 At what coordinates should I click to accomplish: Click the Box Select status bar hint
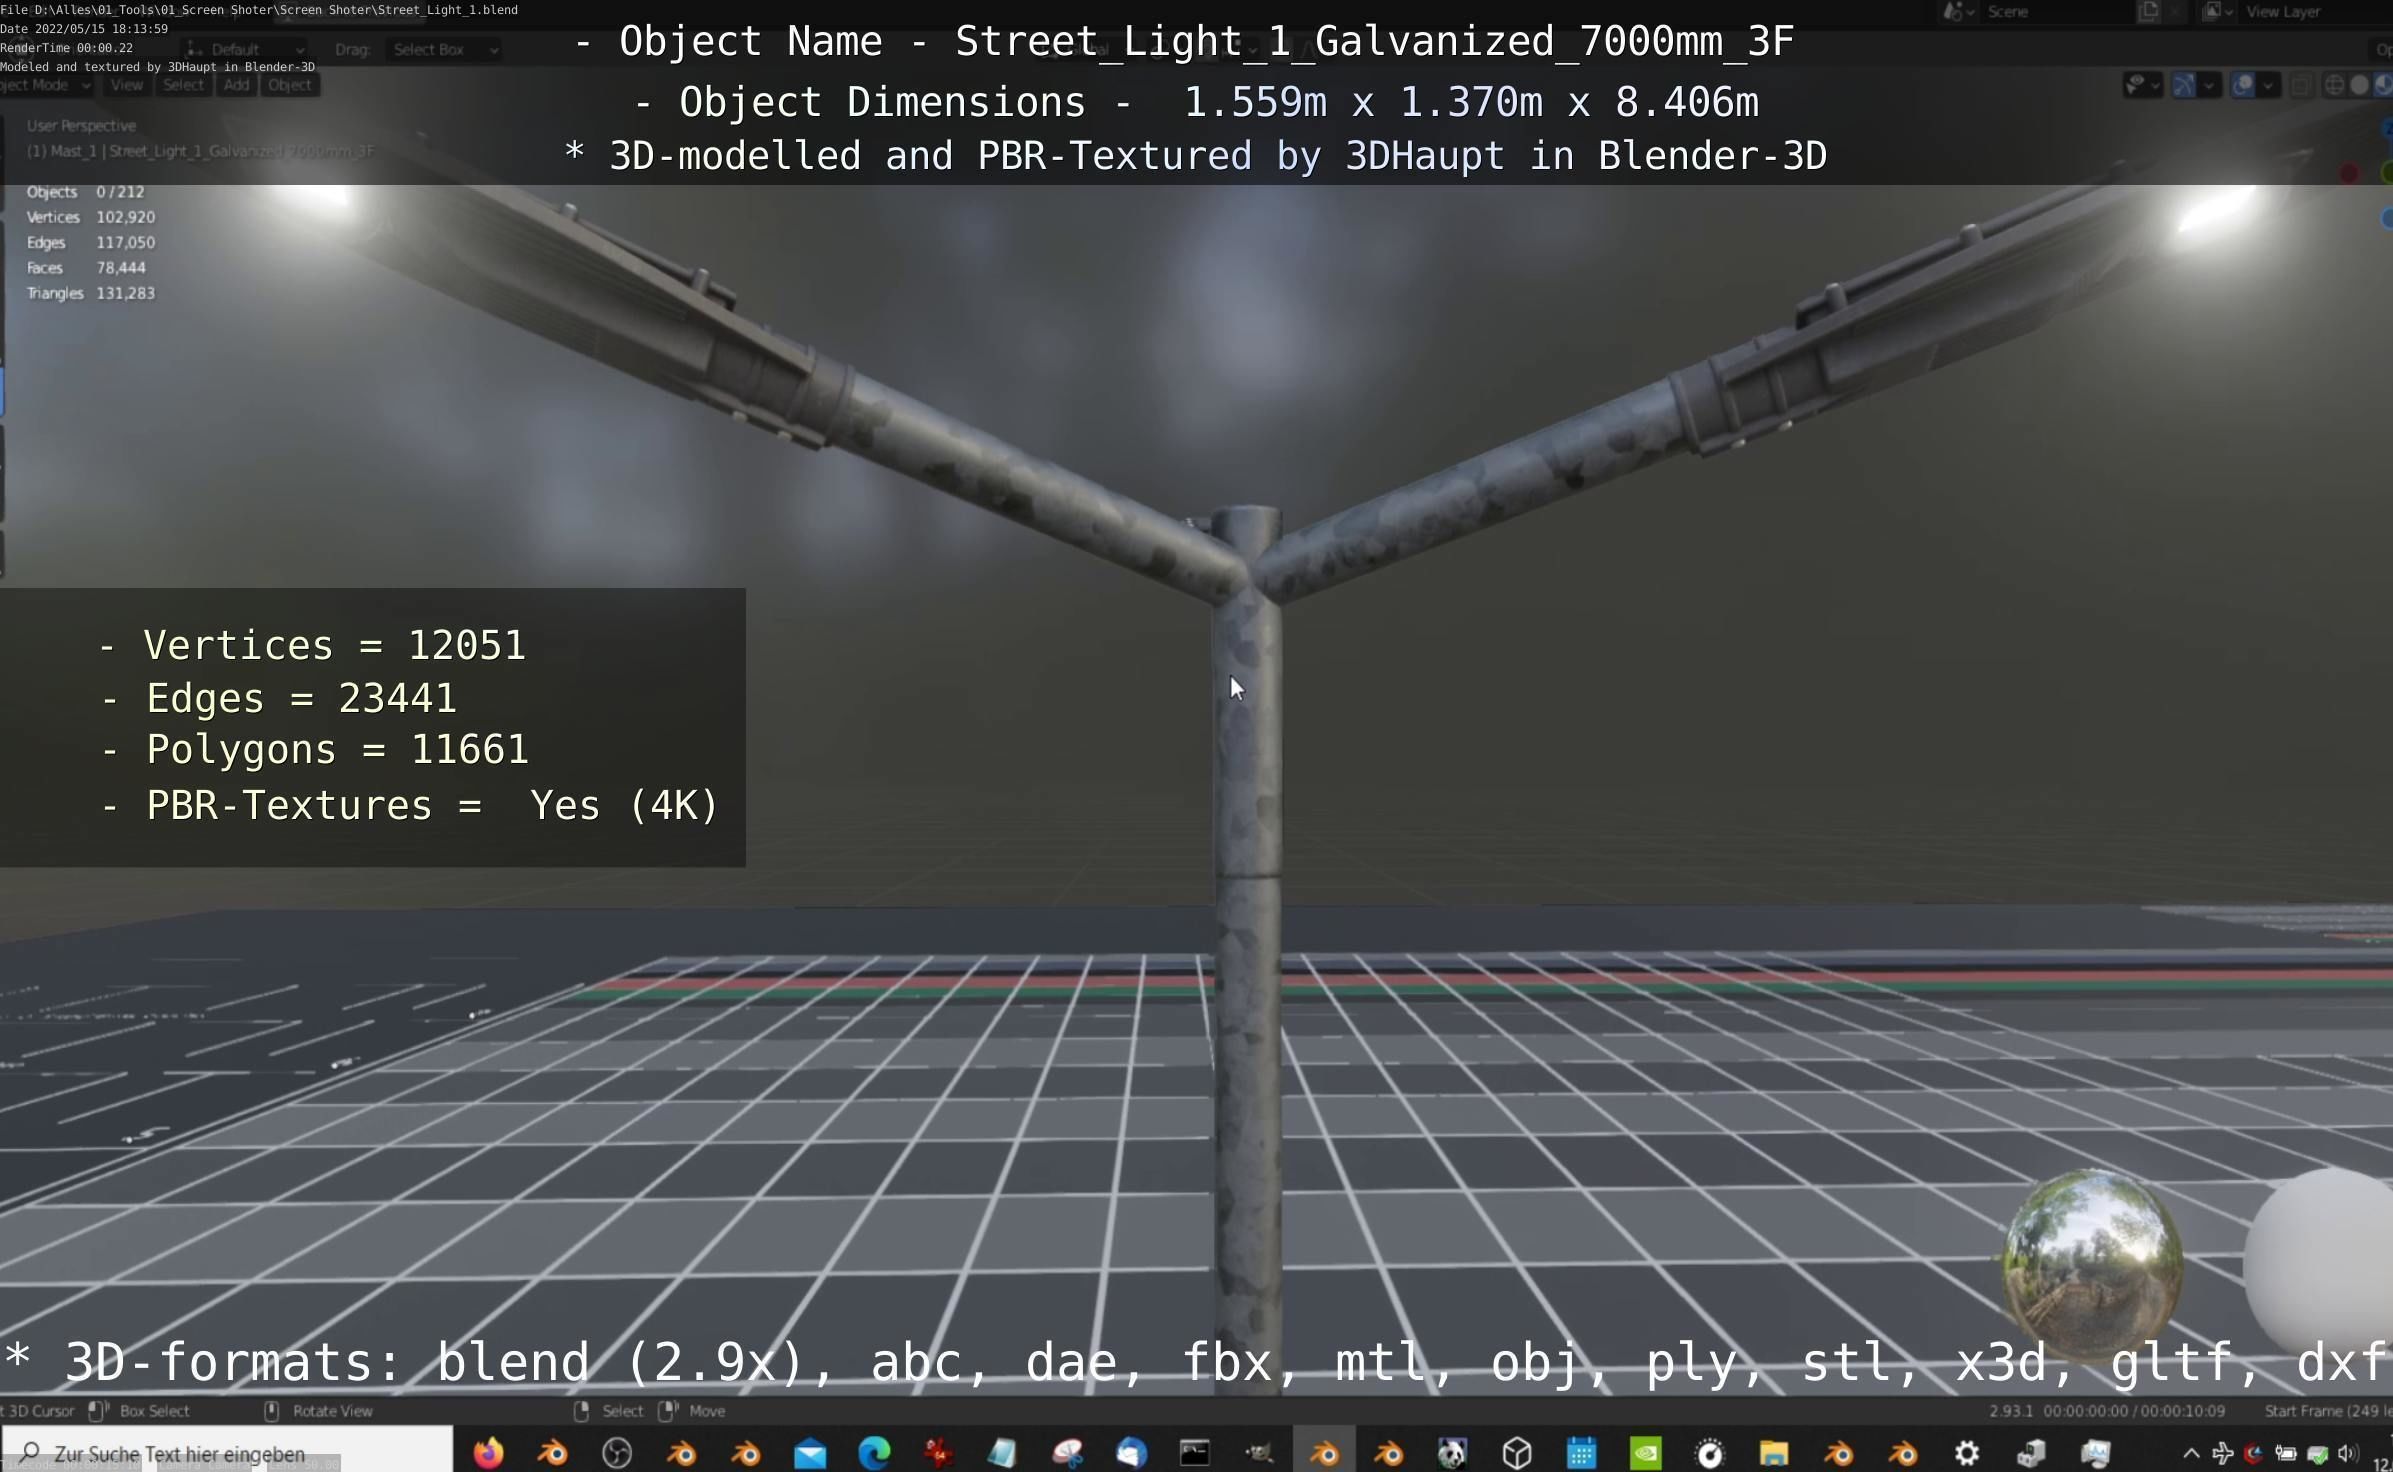pyautogui.click(x=139, y=1411)
